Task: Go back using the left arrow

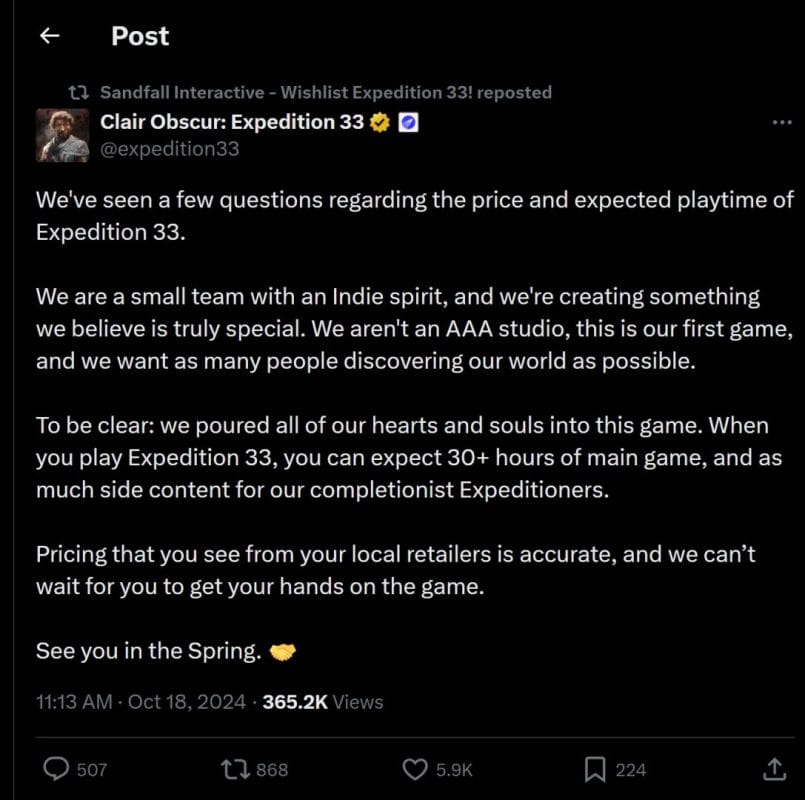Action: coord(49,36)
